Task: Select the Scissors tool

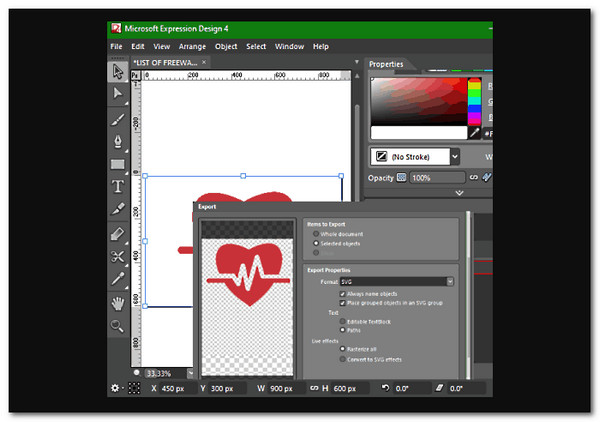Action: tap(117, 256)
